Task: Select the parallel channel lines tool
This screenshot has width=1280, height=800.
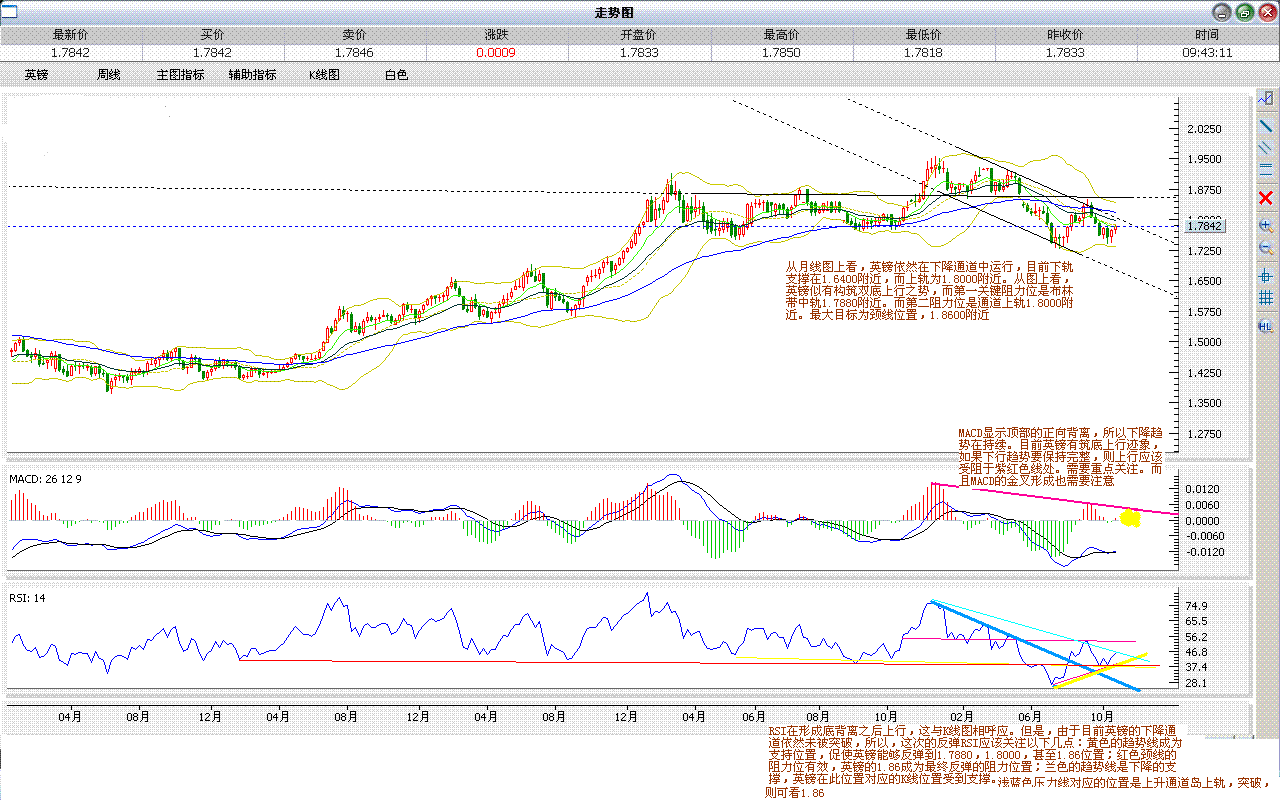Action: pos(1266,148)
